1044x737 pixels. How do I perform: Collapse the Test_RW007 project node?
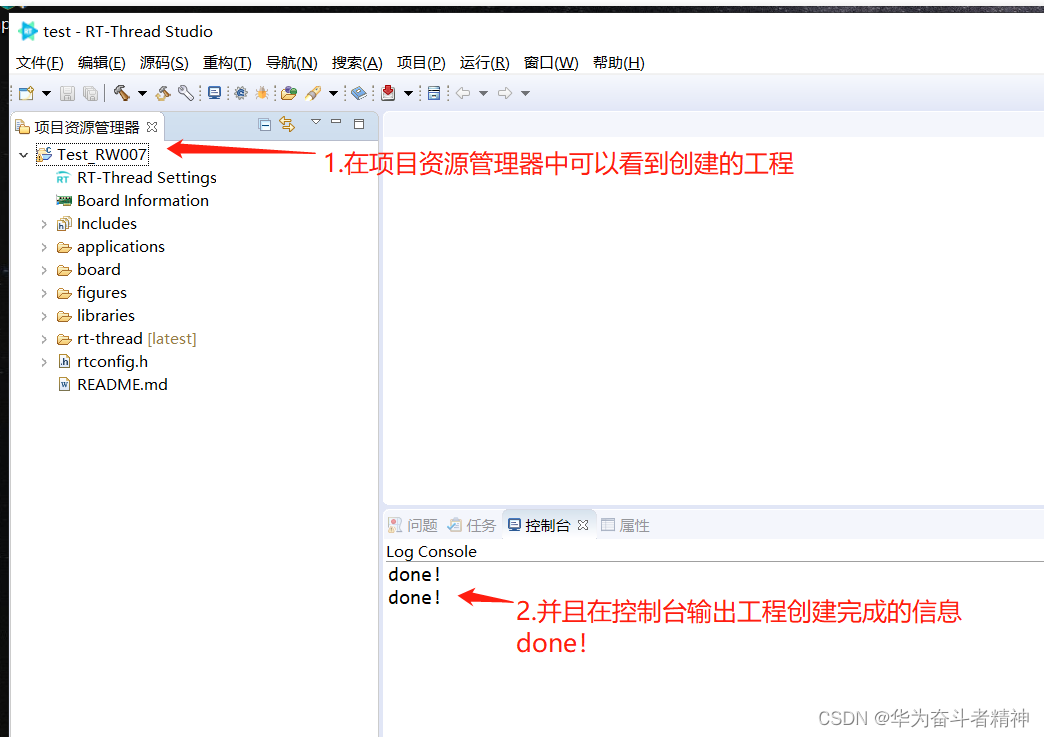tap(23, 154)
